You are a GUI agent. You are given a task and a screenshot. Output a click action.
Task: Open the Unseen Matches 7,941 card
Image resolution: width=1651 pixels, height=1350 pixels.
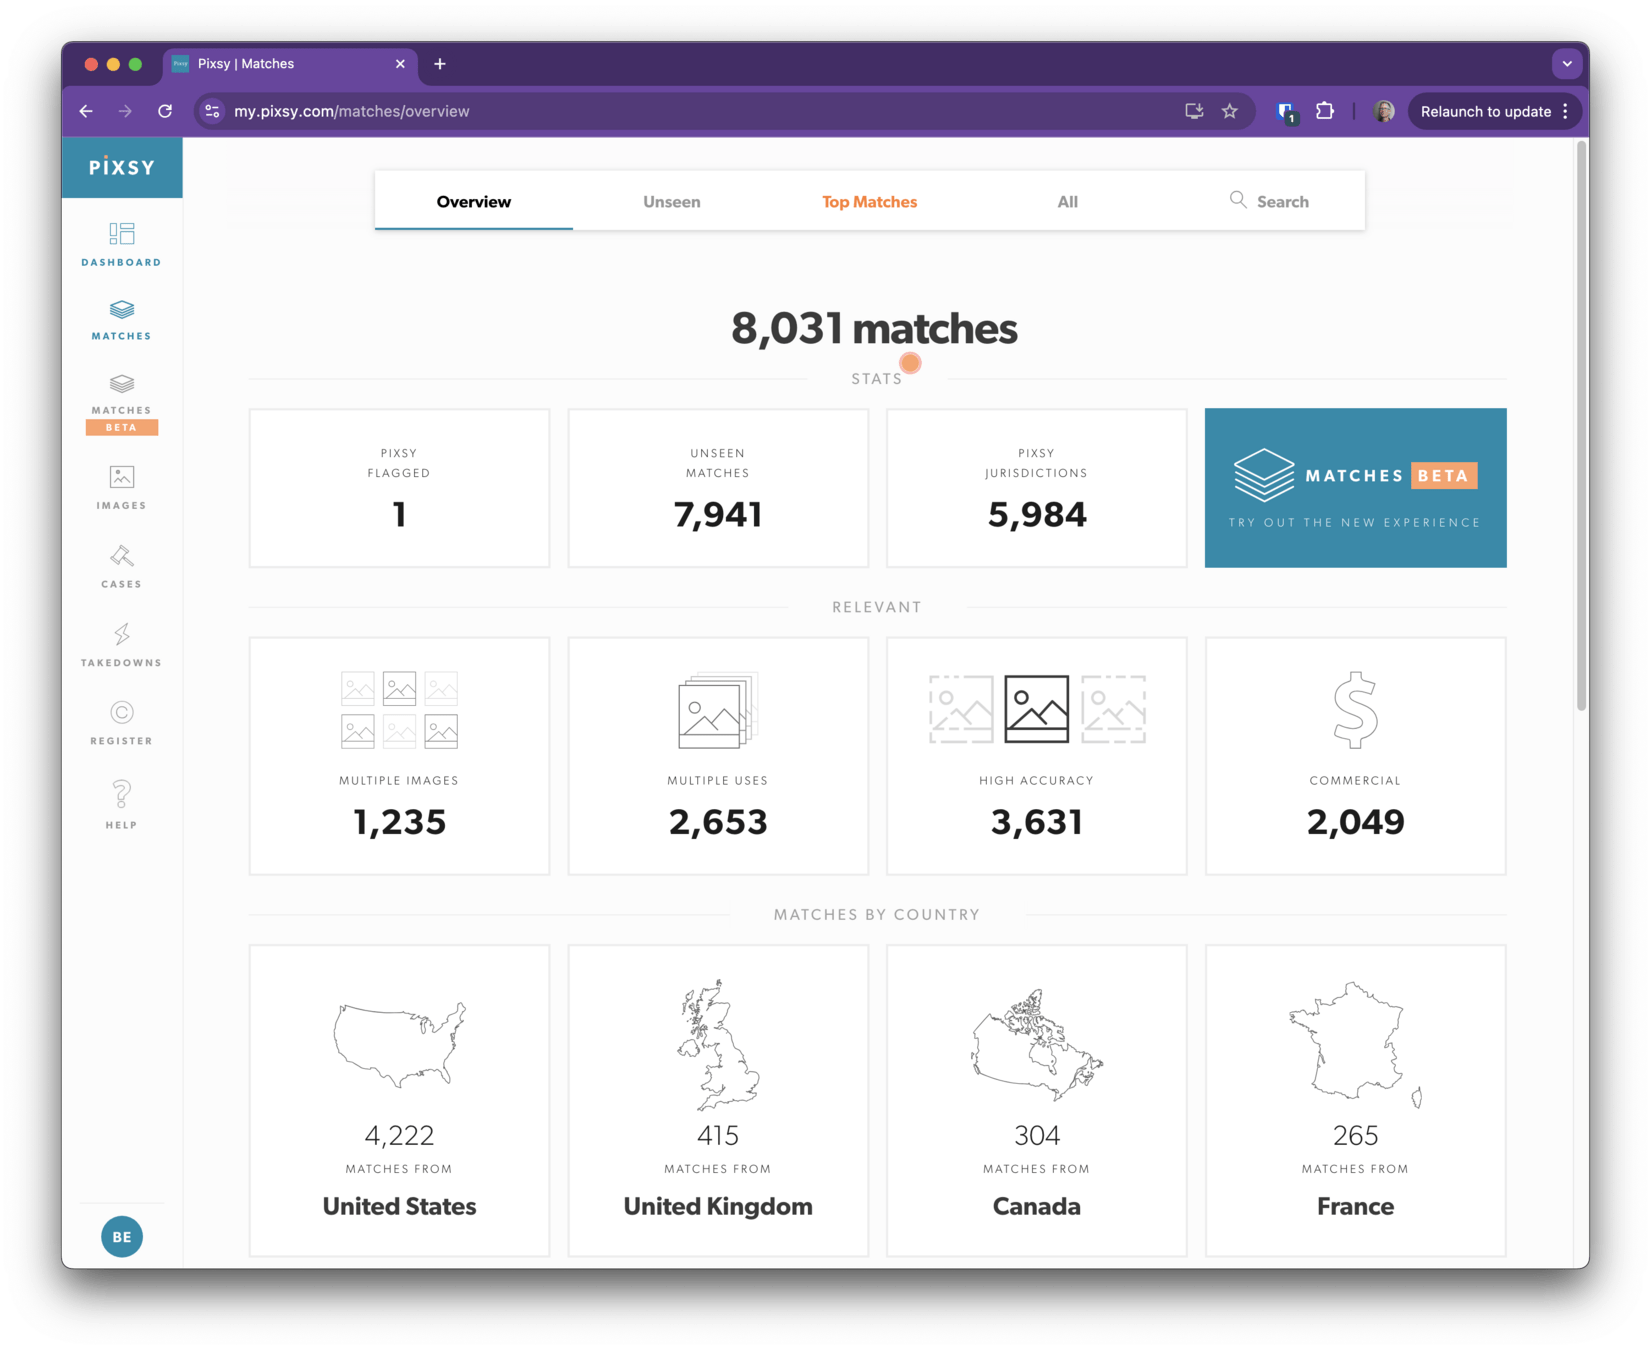coord(718,488)
